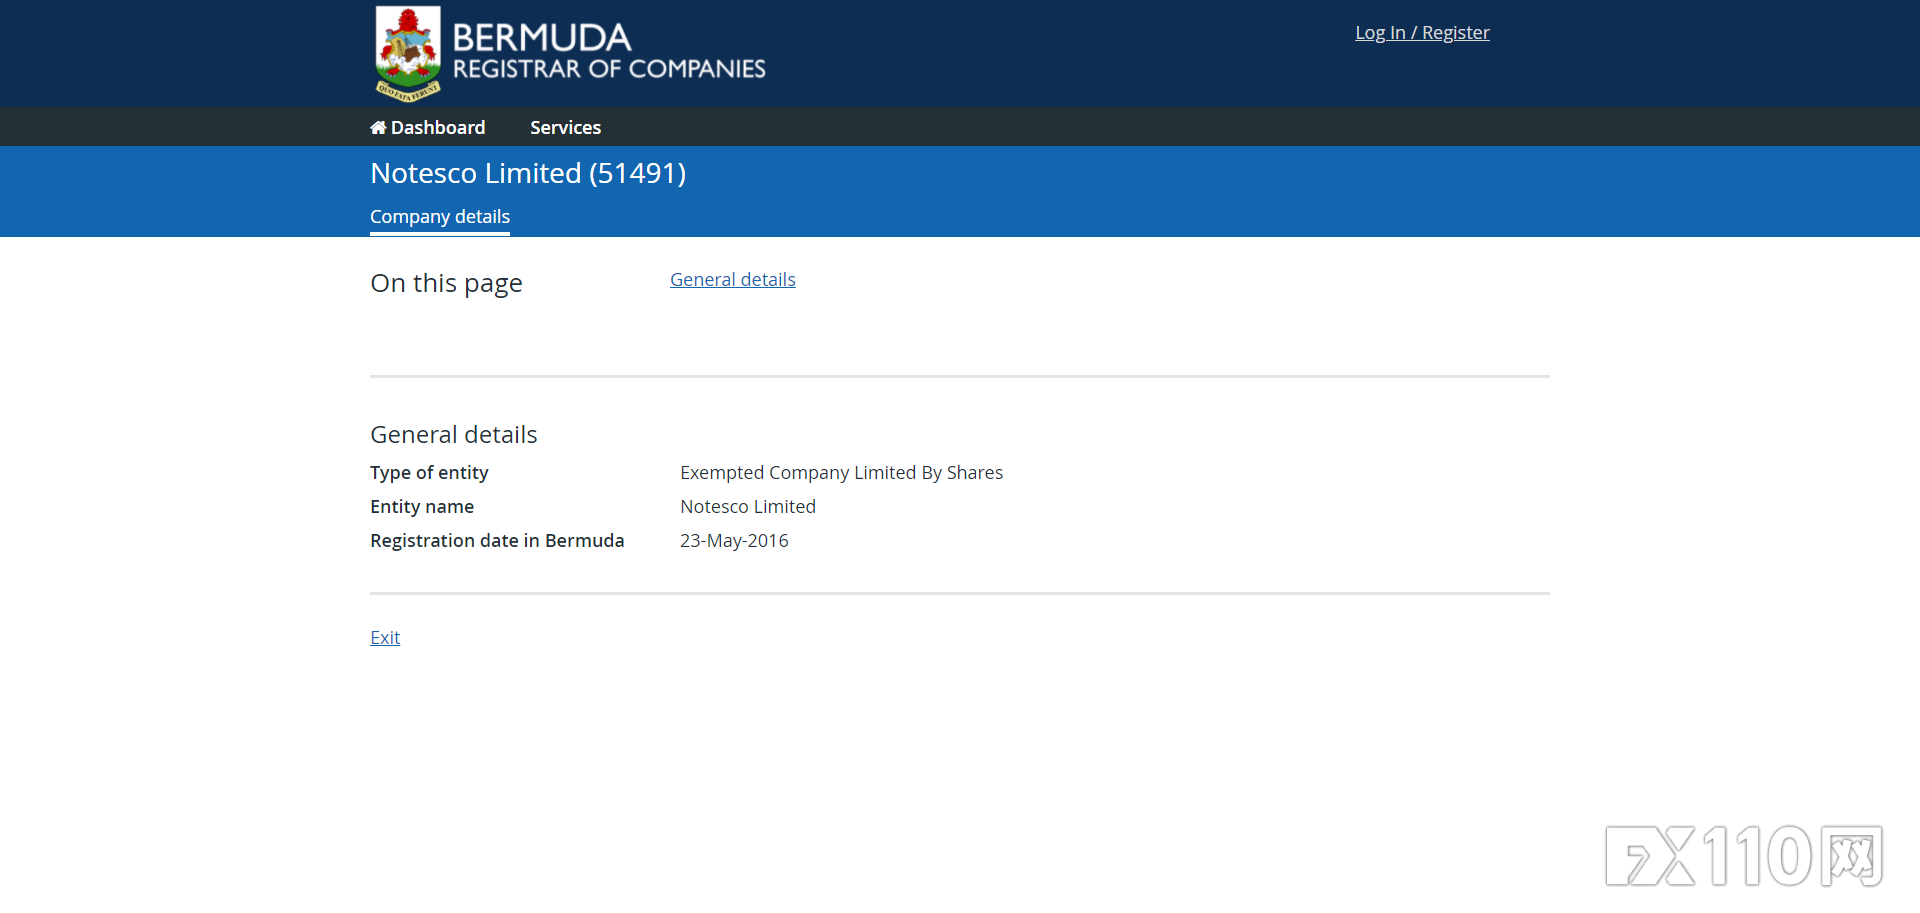The width and height of the screenshot is (1920, 913).
Task: Click the Notesco Limited (51491) page title
Action: [528, 173]
